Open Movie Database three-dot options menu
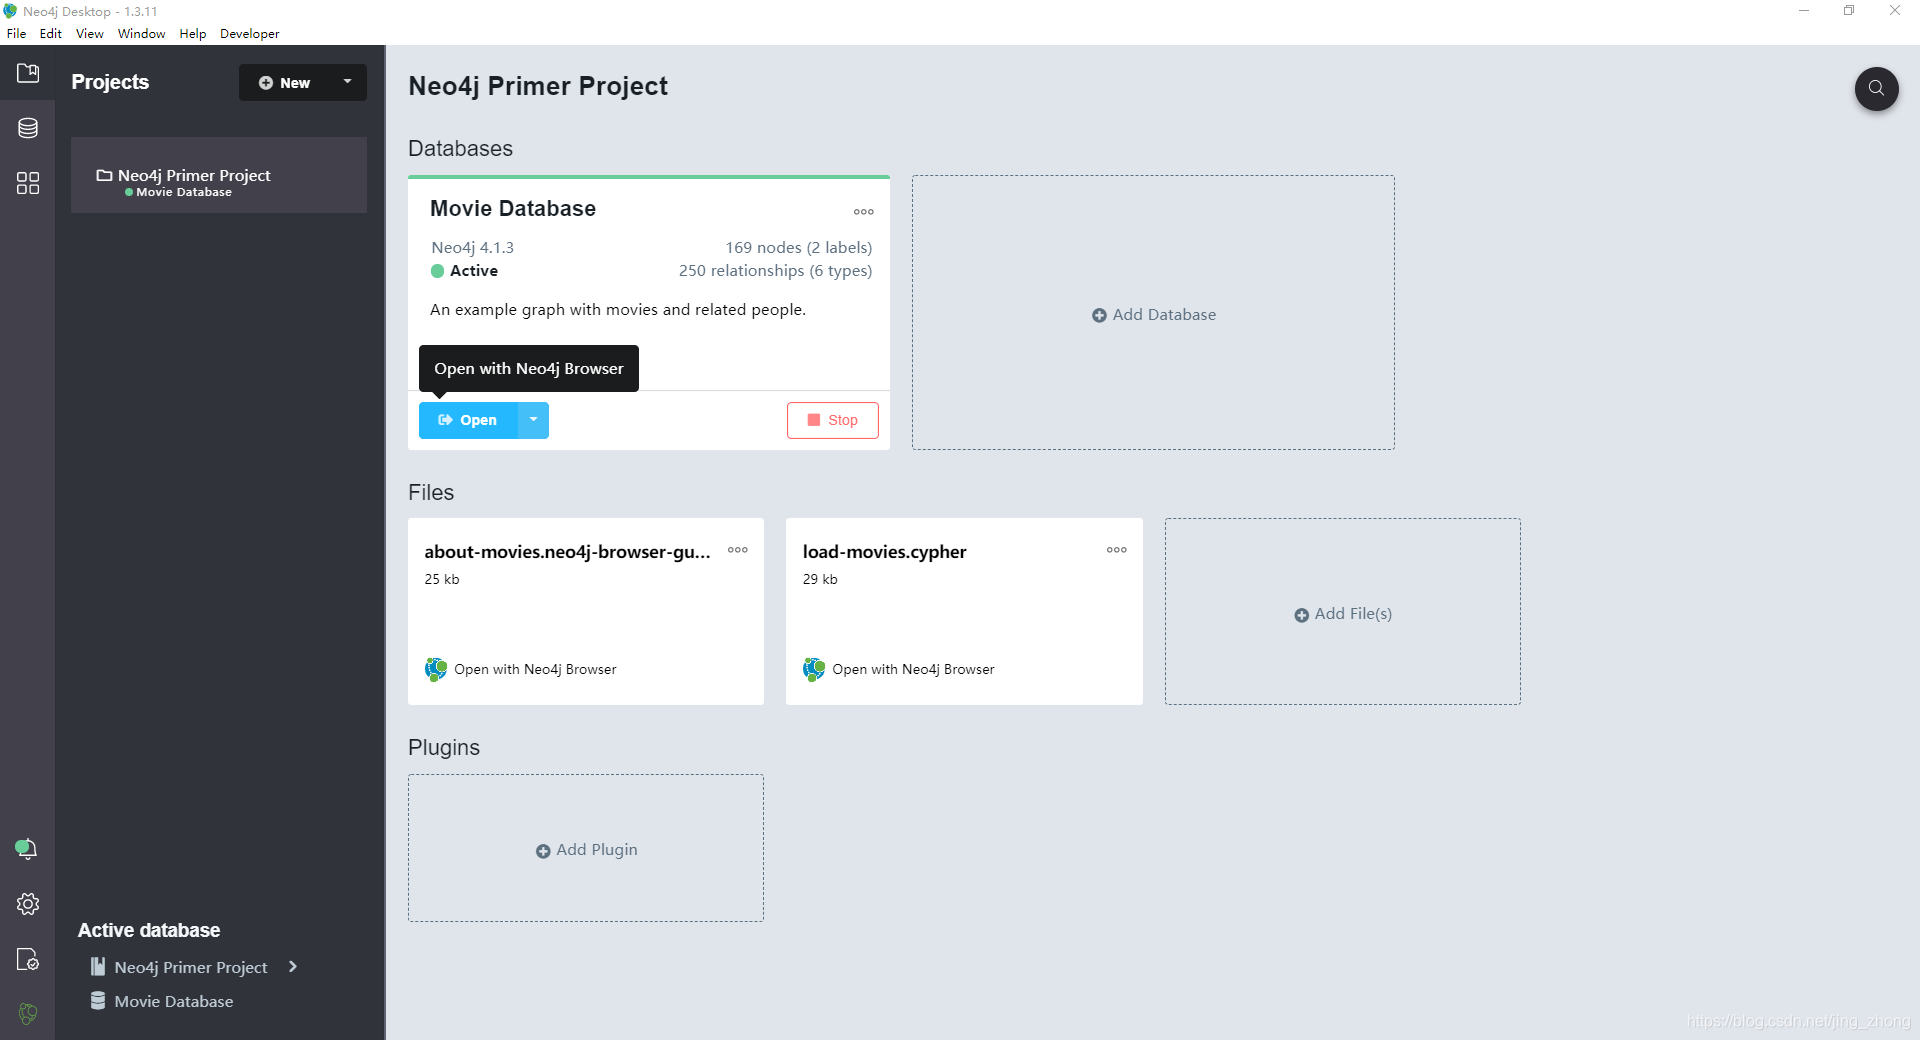This screenshot has width=1920, height=1040. point(864,212)
